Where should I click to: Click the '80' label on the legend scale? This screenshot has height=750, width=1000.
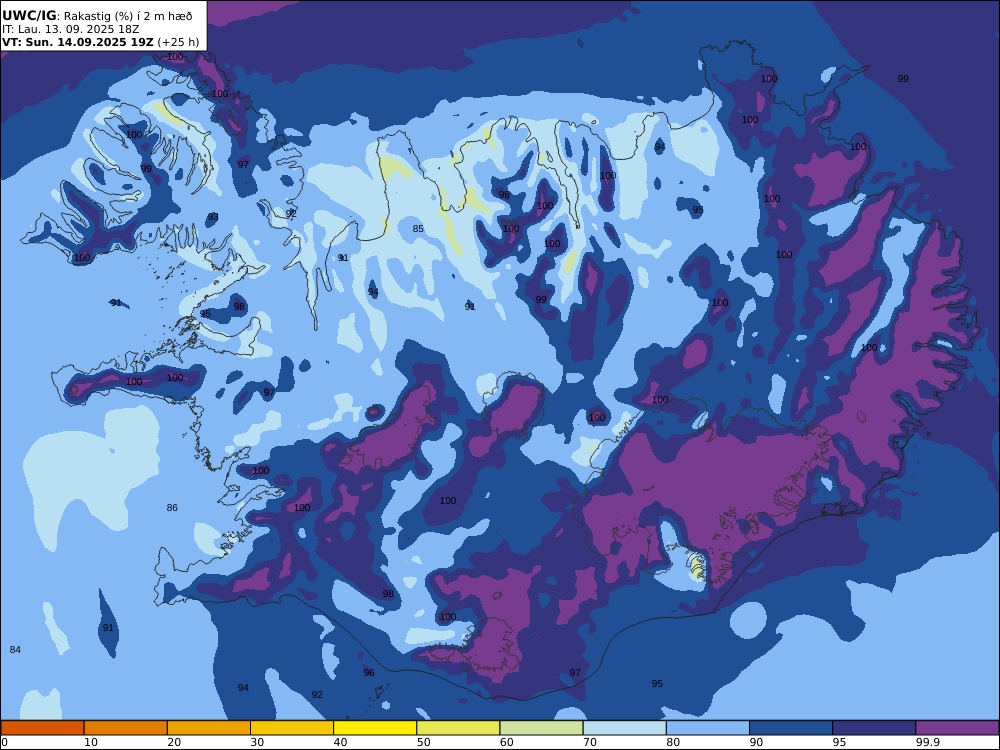(673, 742)
